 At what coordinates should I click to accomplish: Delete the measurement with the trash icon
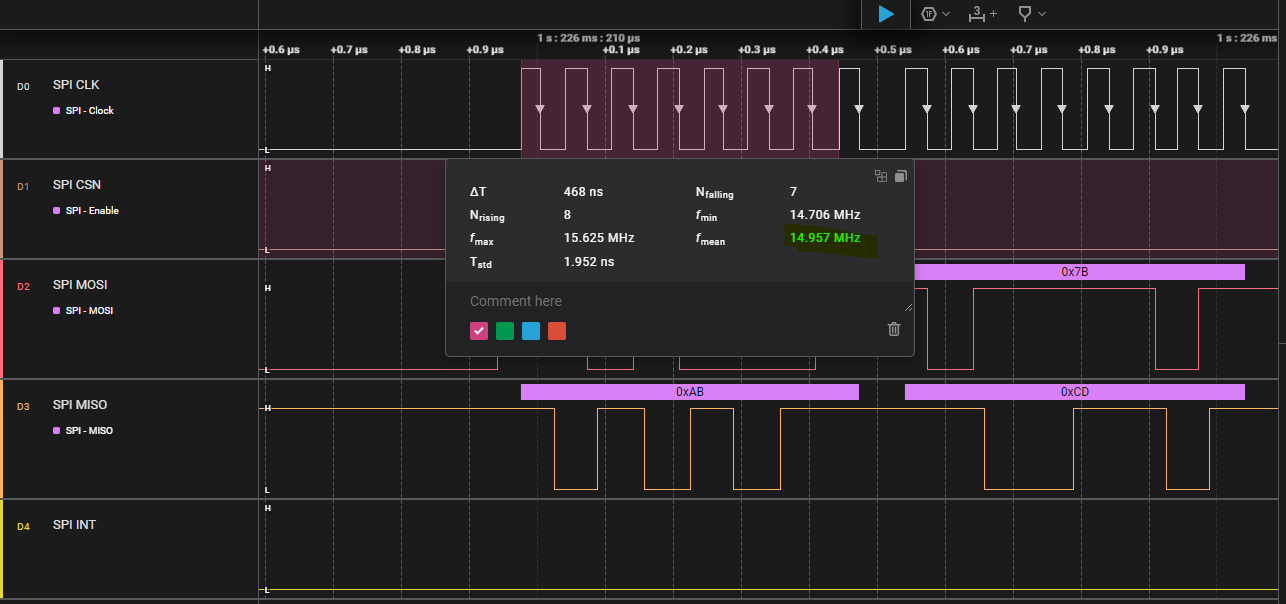[894, 329]
